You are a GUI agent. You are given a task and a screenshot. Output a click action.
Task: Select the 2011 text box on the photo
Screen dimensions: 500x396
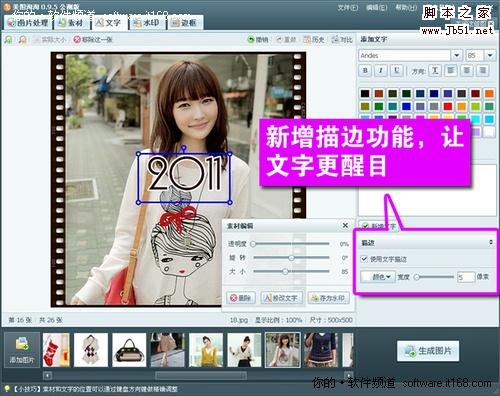[184, 178]
